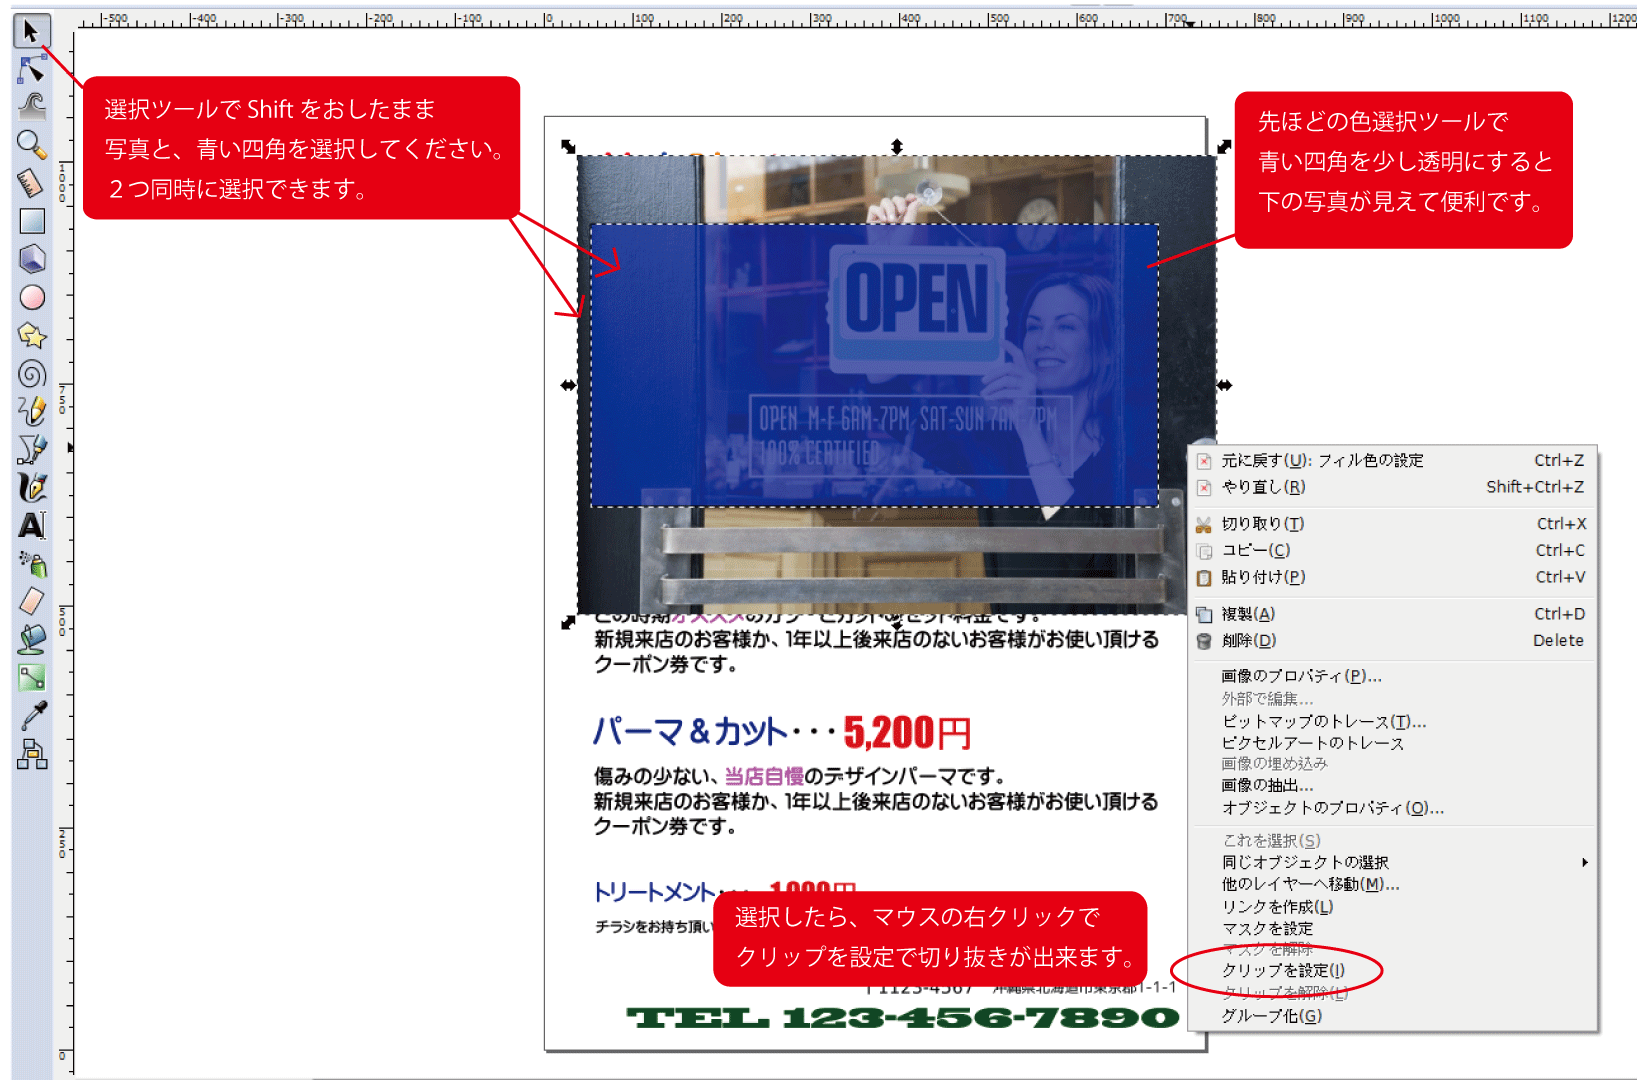Choose マスクを設定 from the menu

click(x=1392, y=929)
